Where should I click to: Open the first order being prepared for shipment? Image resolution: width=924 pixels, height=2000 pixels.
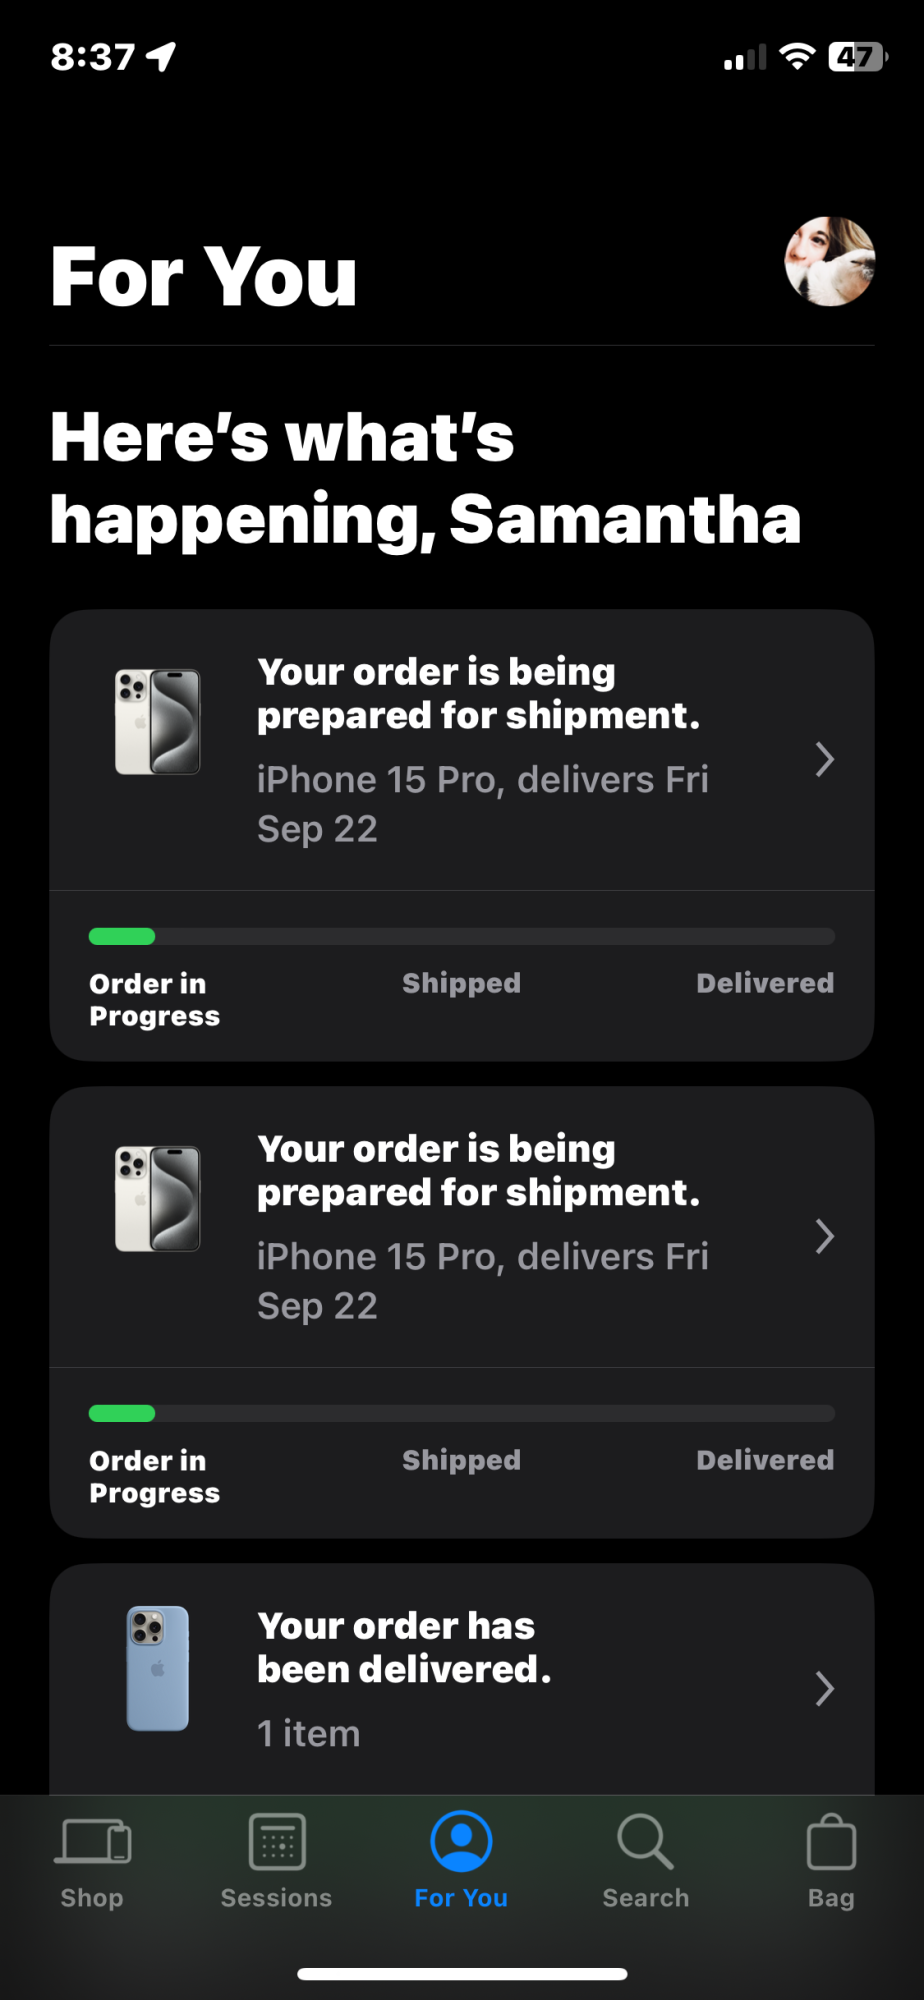(462, 751)
